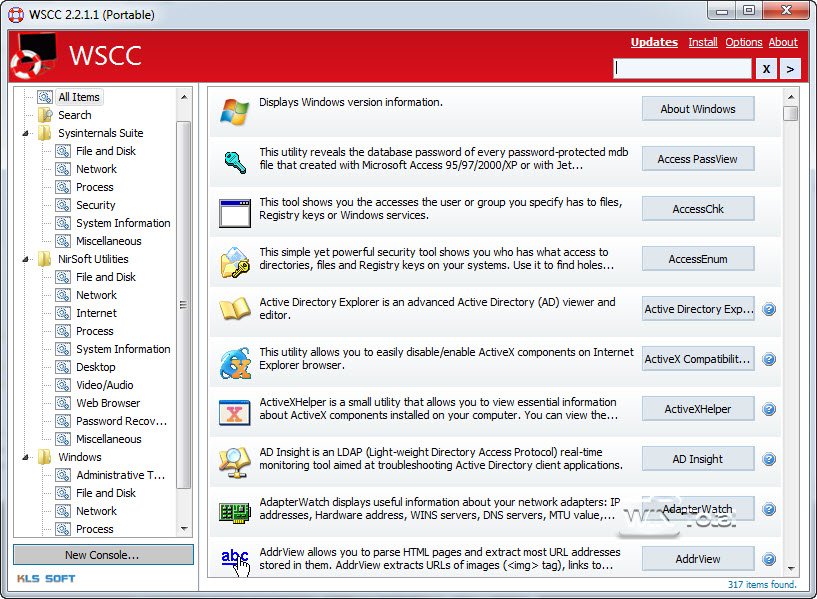Click the Active Directory Explorer book icon
The width and height of the screenshot is (817, 599).
[x=234, y=309]
